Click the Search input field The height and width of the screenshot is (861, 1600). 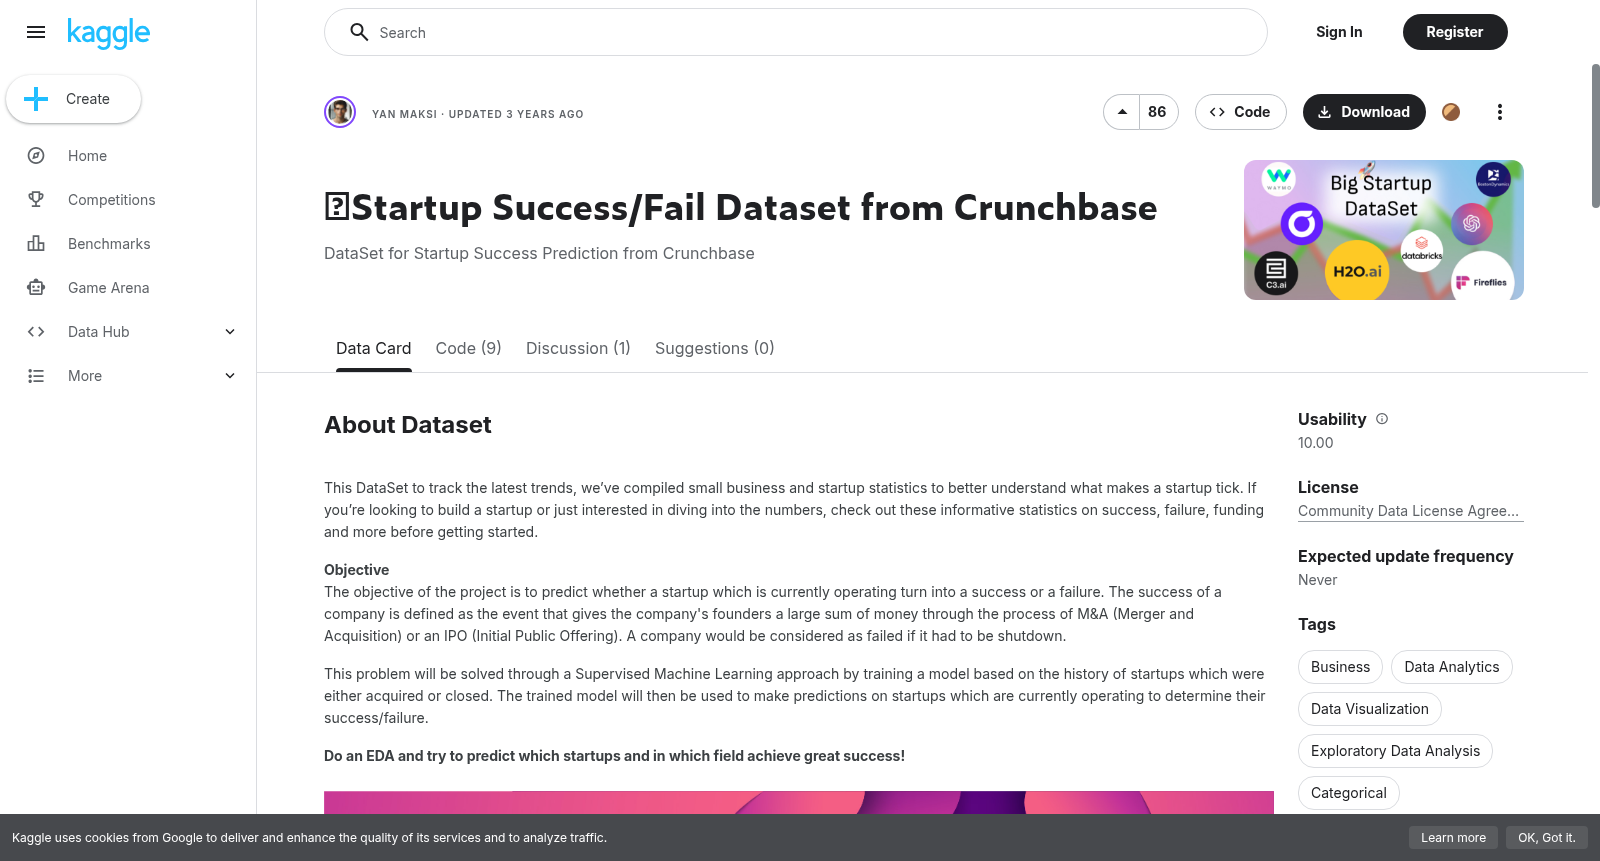[x=796, y=32]
